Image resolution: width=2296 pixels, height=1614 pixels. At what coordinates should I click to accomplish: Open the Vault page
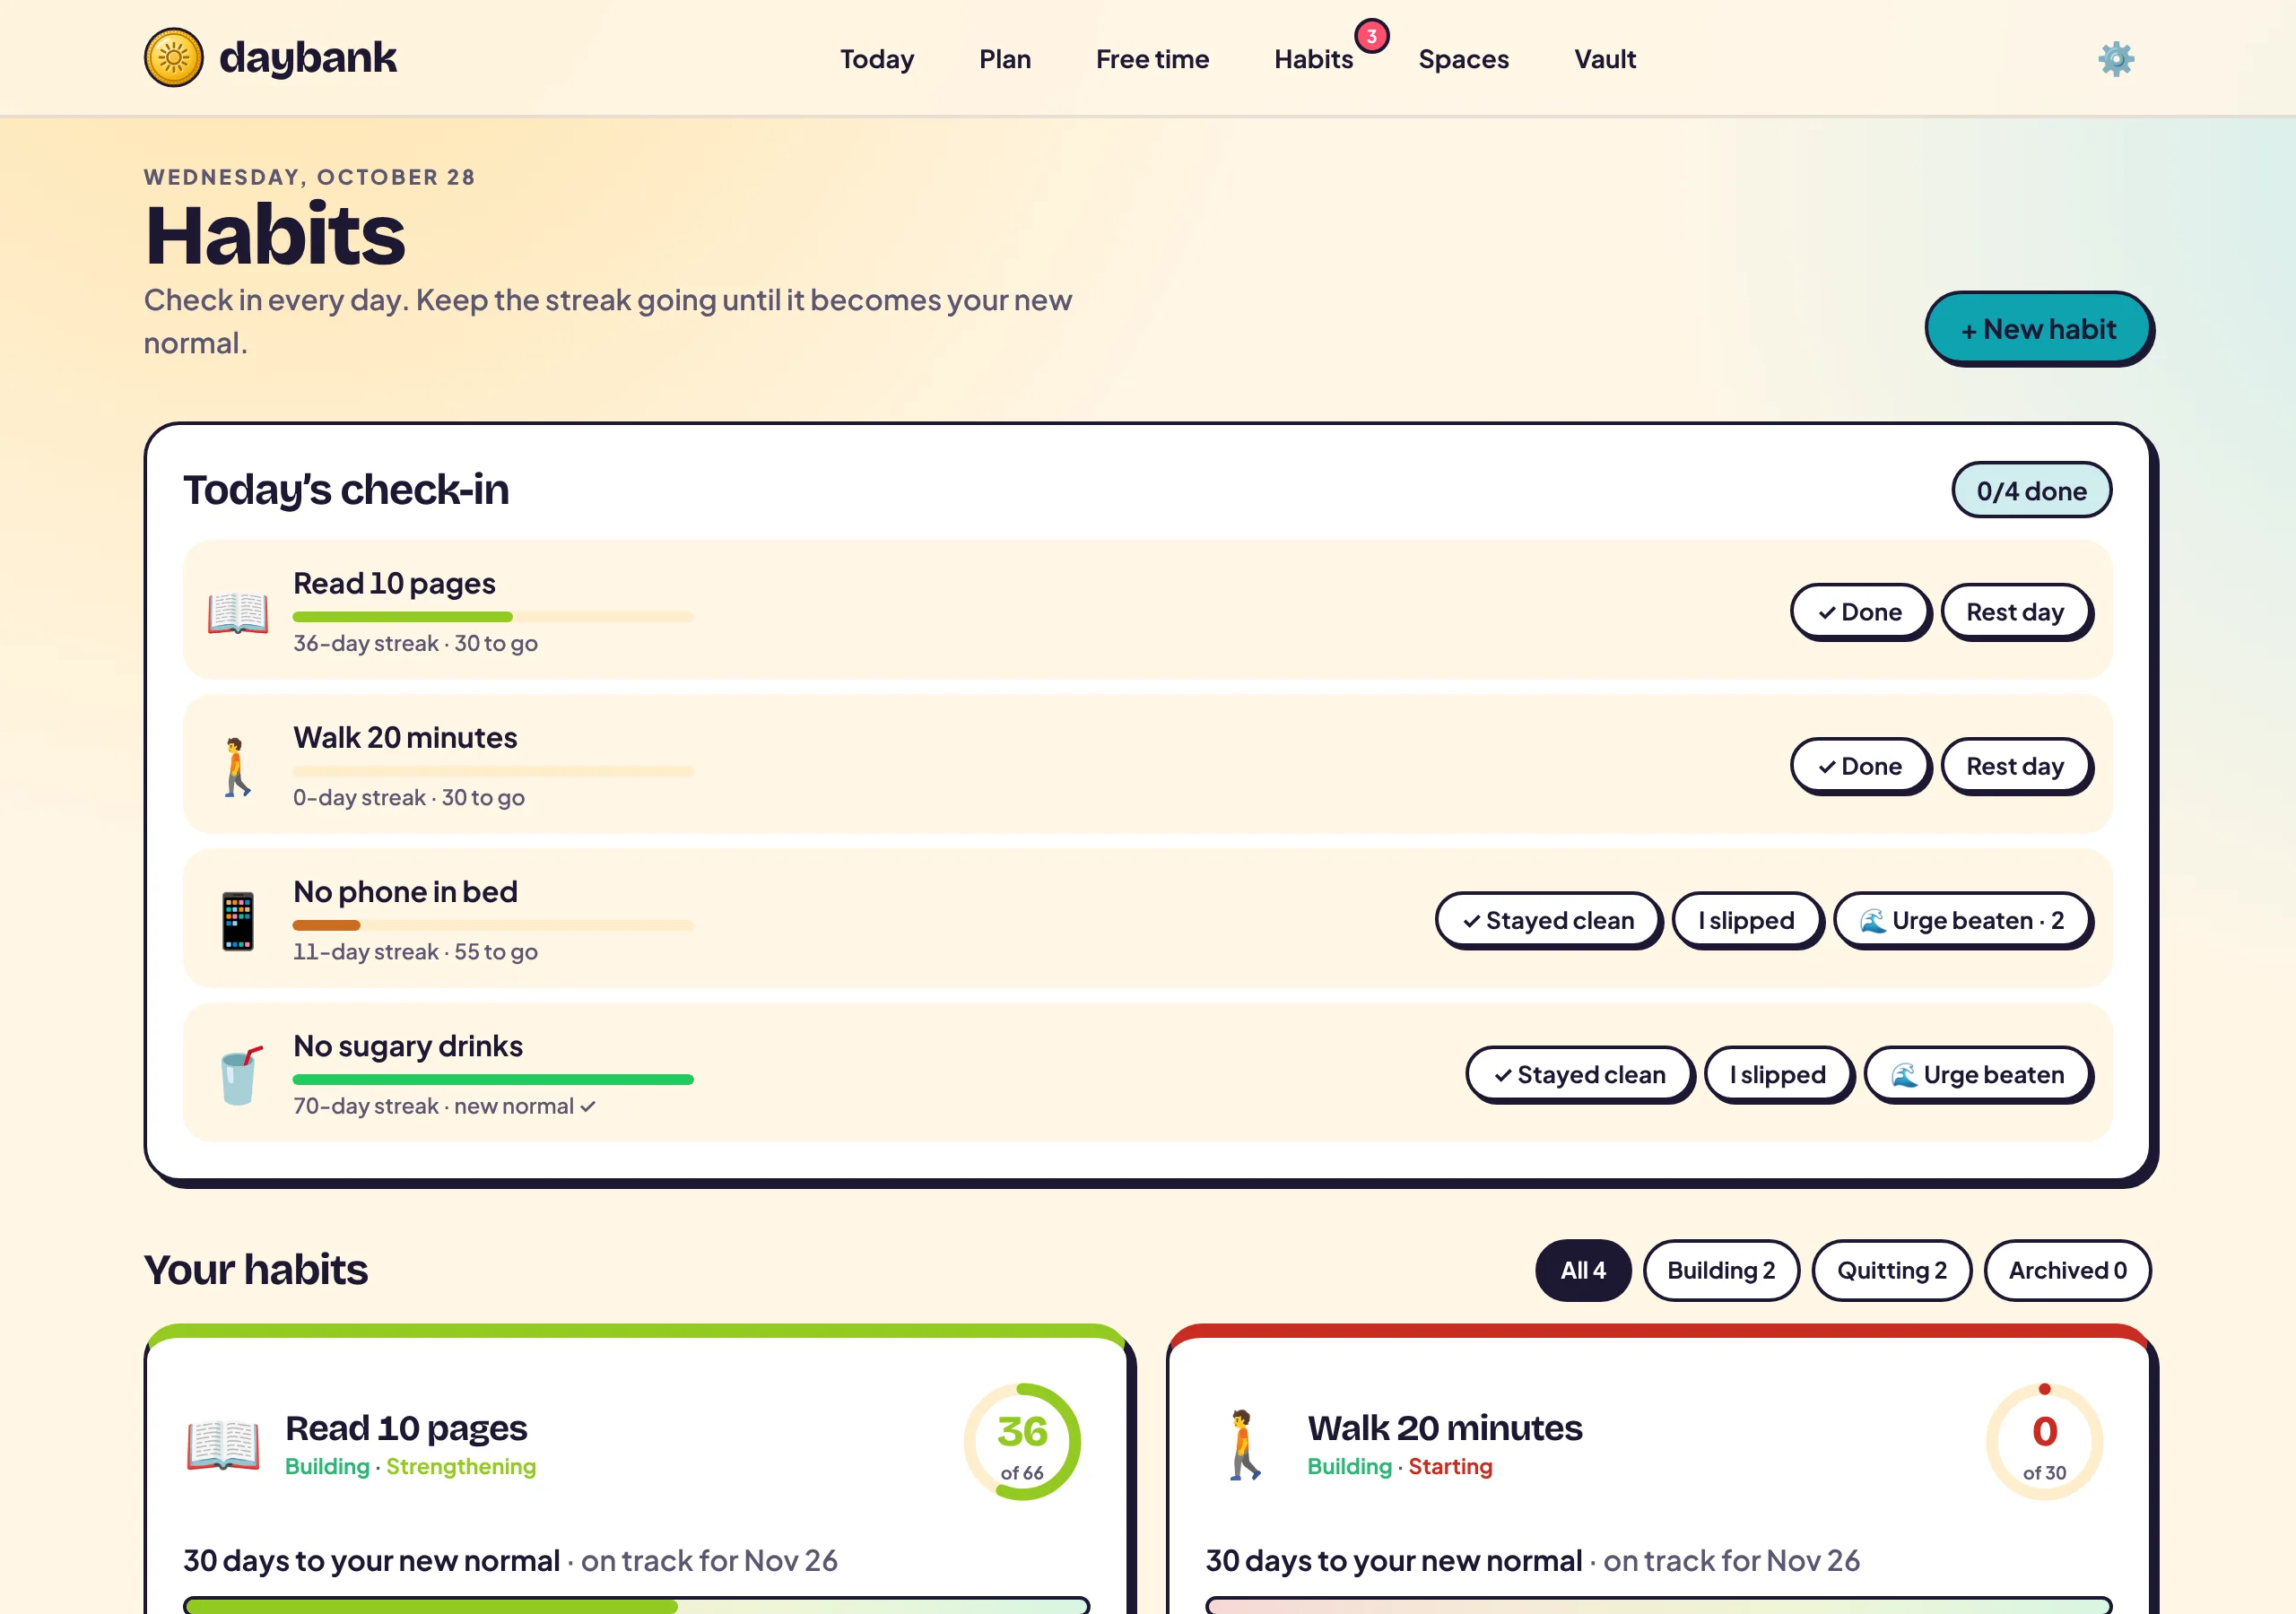pos(1605,59)
